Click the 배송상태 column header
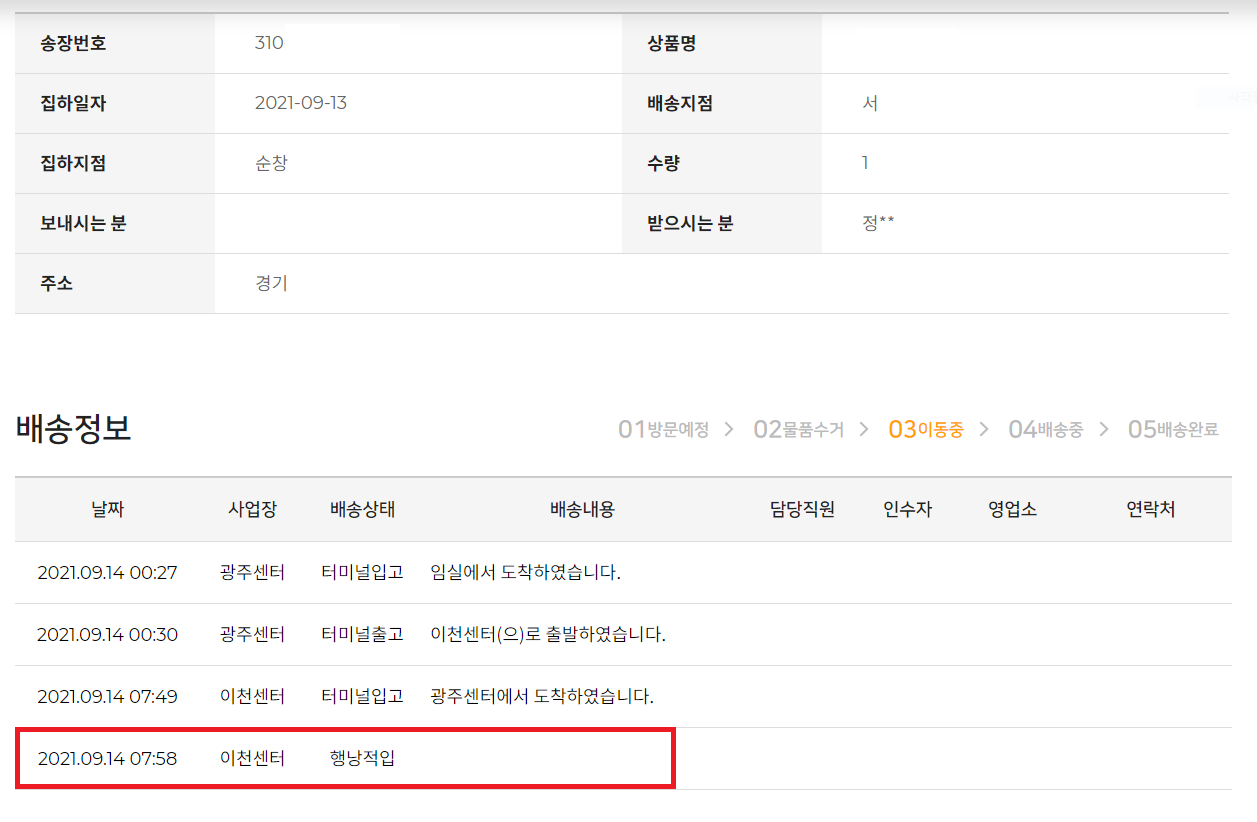Viewport: 1257px width, 822px height. [x=363, y=509]
